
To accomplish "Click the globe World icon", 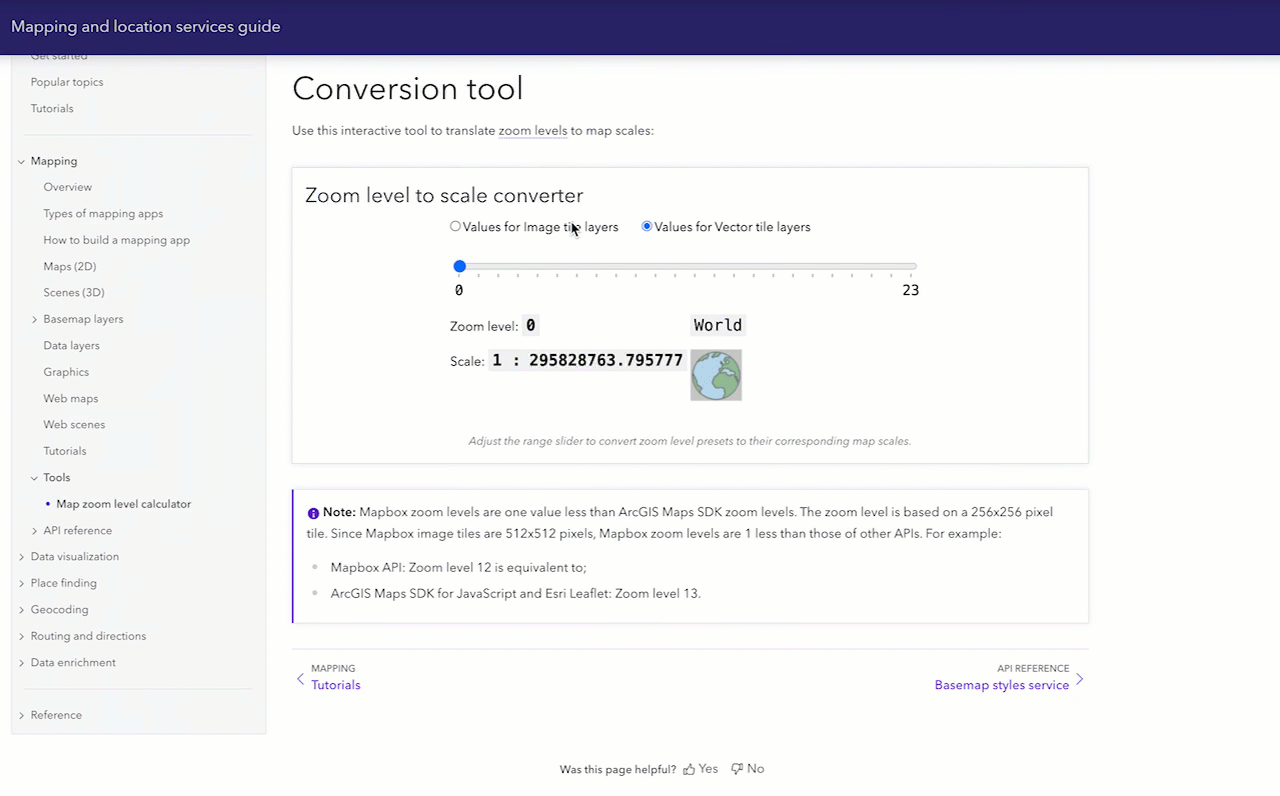I will 716,375.
